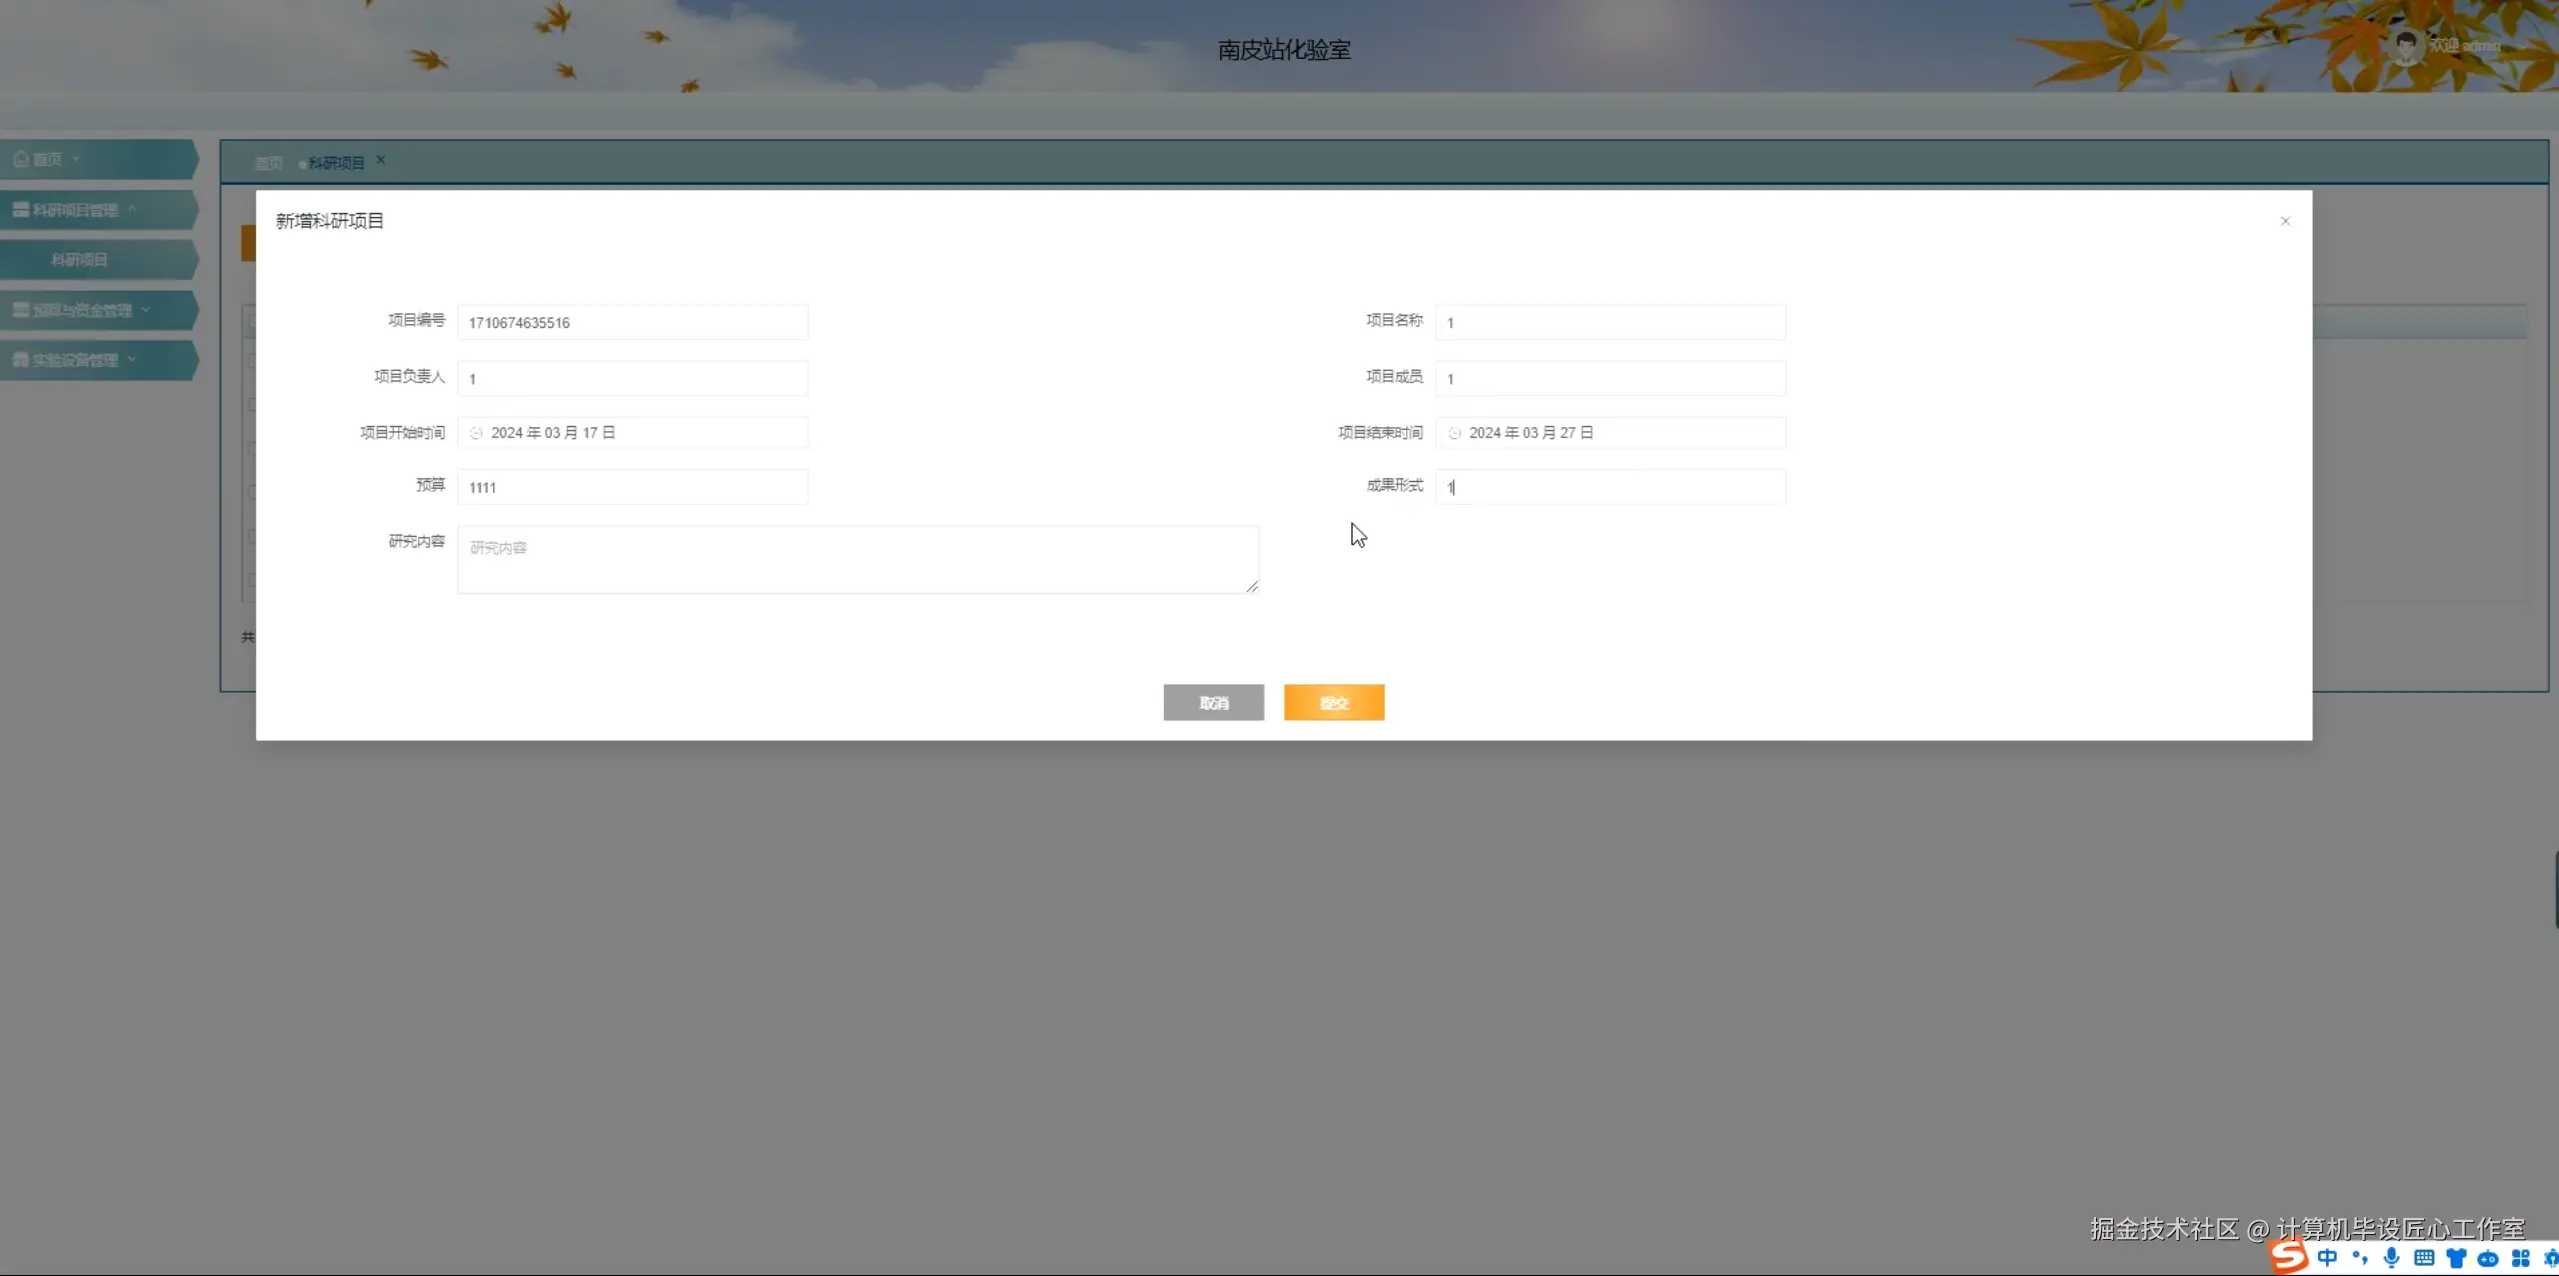Click the 提交 submit button

pyautogui.click(x=1333, y=702)
